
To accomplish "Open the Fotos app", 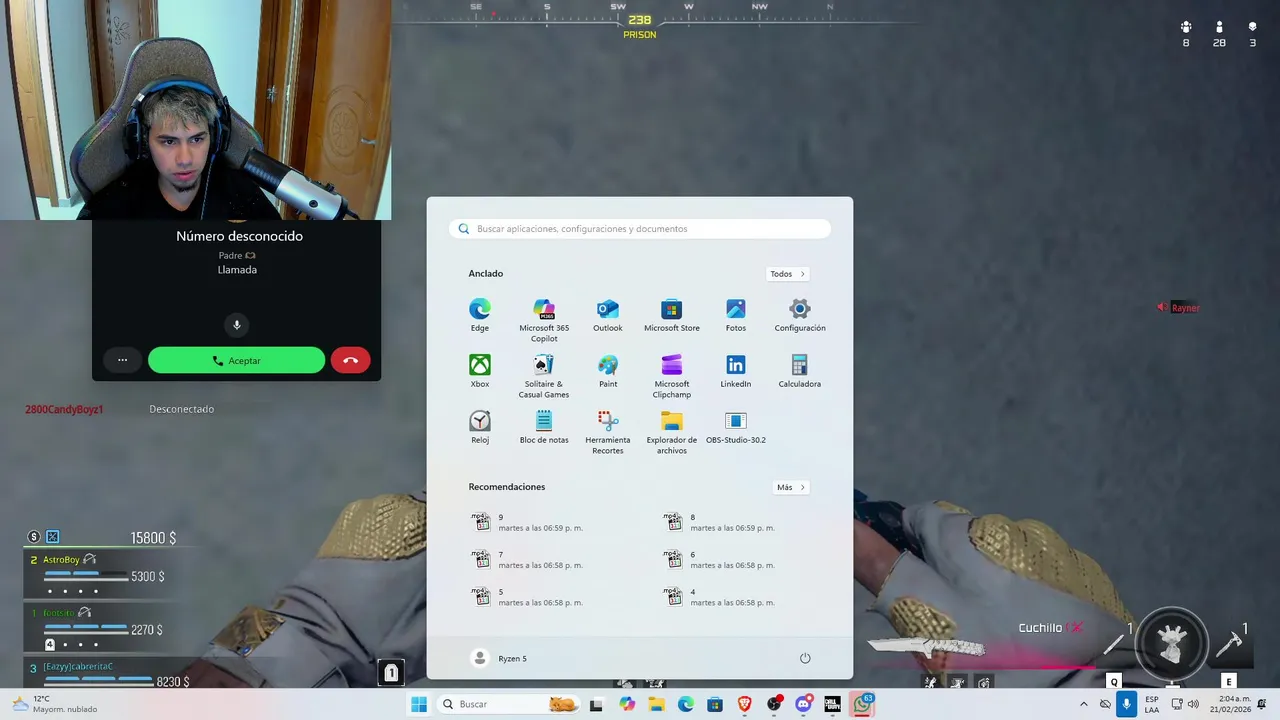I will point(736,315).
